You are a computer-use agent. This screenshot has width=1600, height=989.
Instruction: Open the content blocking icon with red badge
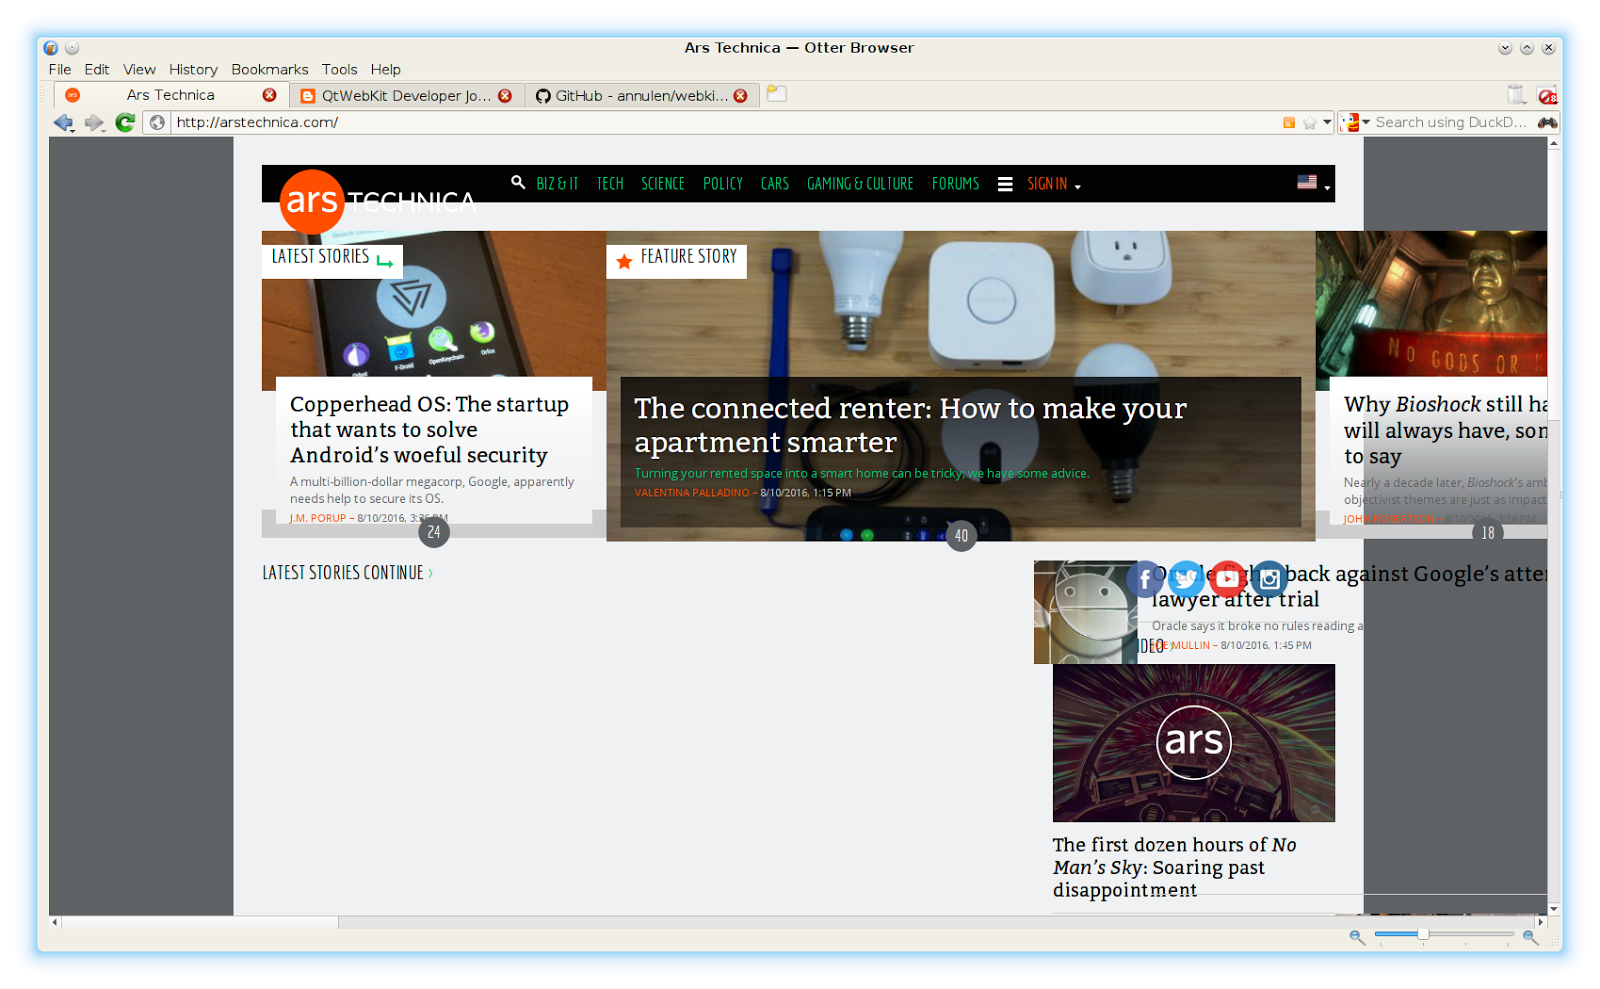(x=1547, y=95)
